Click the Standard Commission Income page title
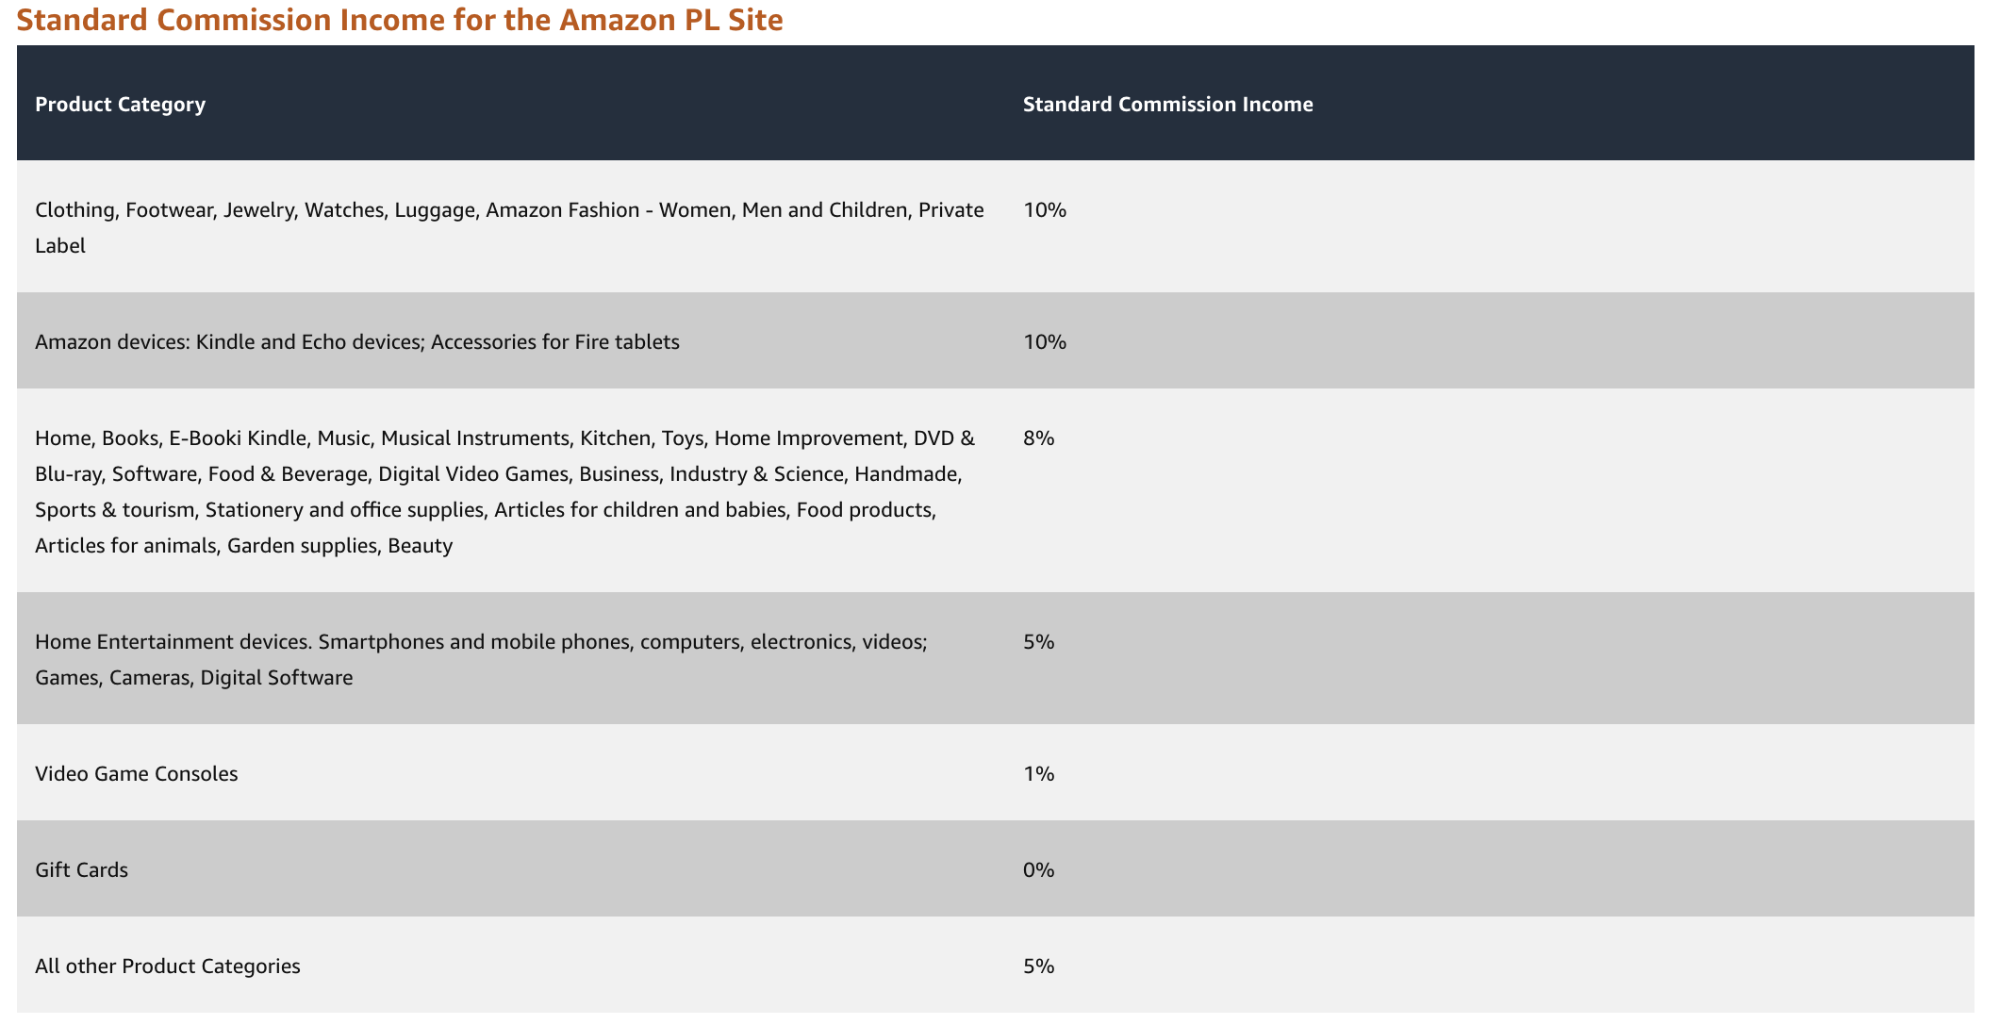Screen dimensions: 1999x1036 pyautogui.click(x=399, y=20)
